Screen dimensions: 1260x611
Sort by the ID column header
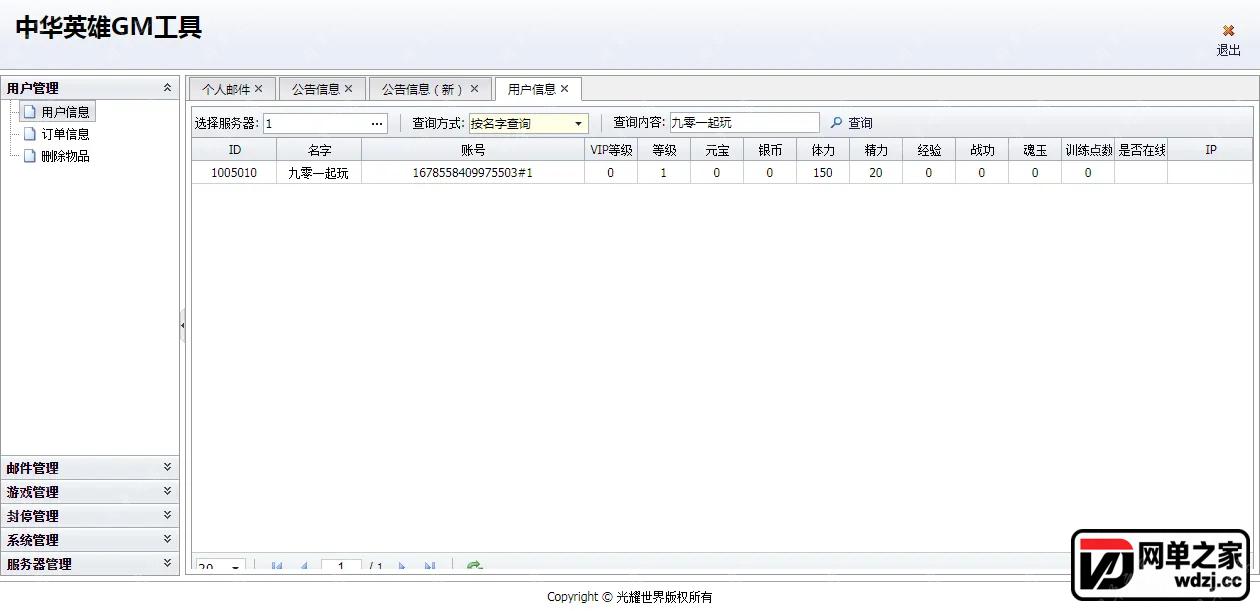(234, 150)
